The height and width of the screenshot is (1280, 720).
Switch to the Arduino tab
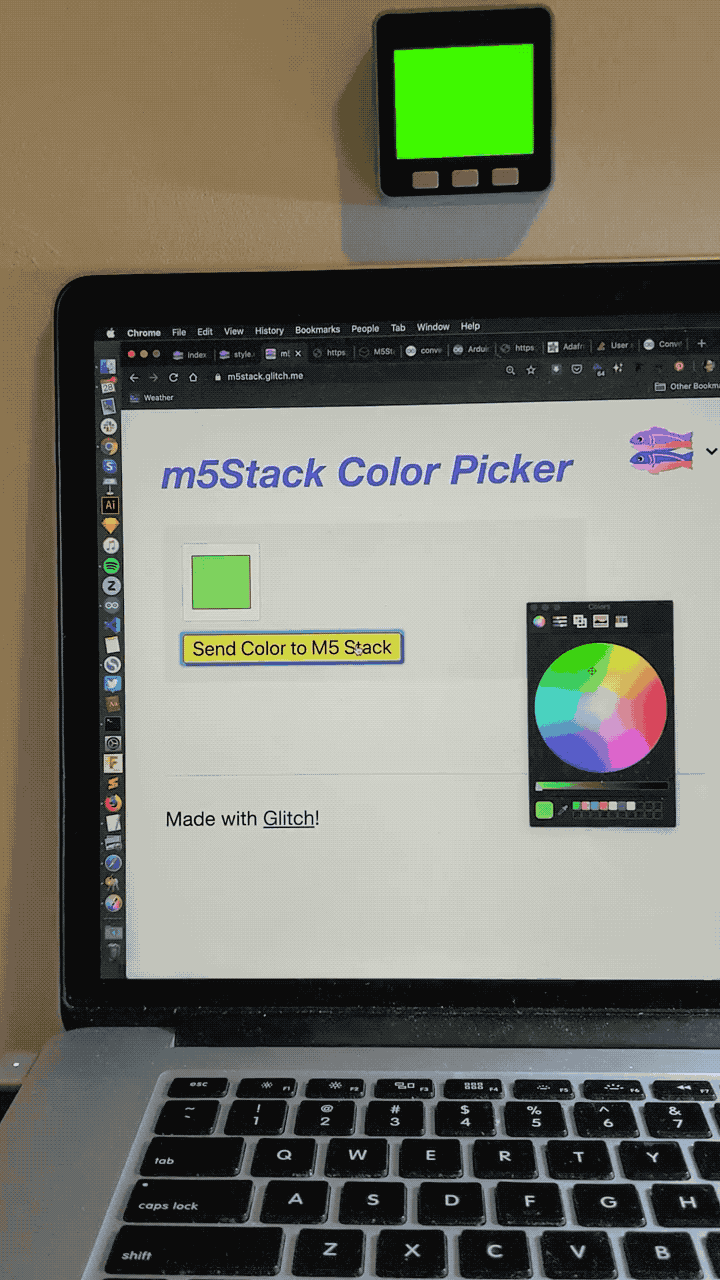click(471, 349)
